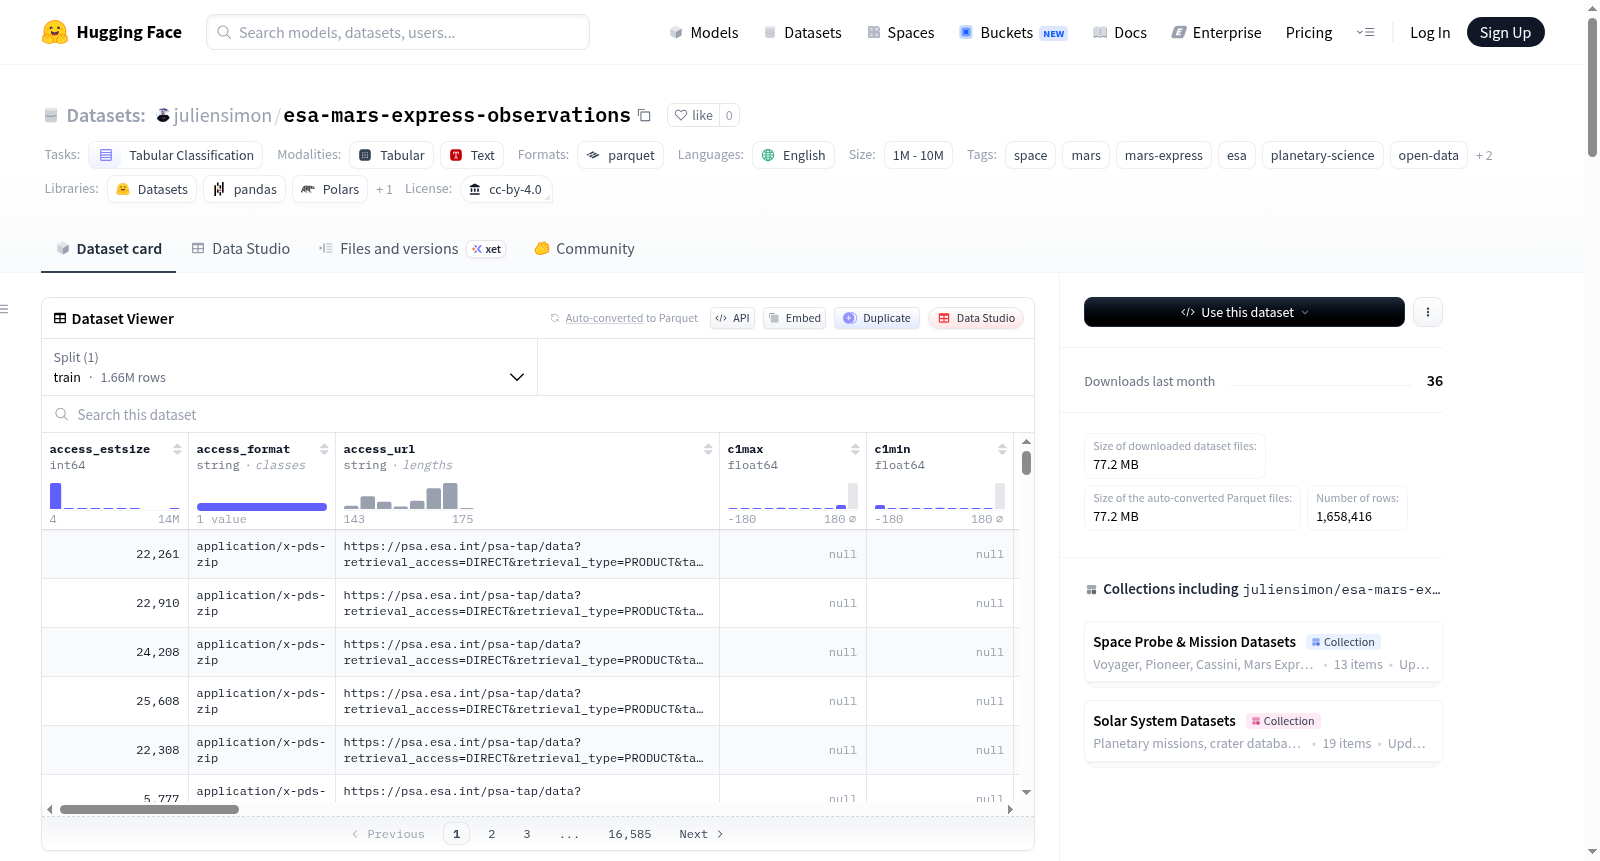Select the Text modality tag

[x=472, y=155]
